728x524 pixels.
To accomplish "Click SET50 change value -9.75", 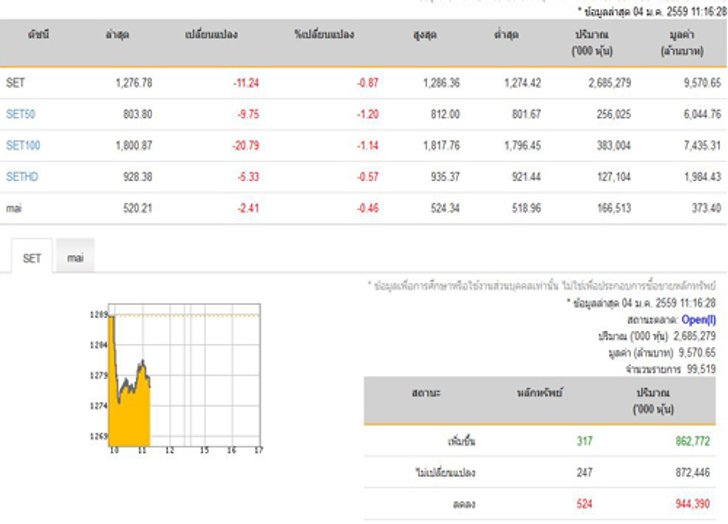I will tap(248, 114).
